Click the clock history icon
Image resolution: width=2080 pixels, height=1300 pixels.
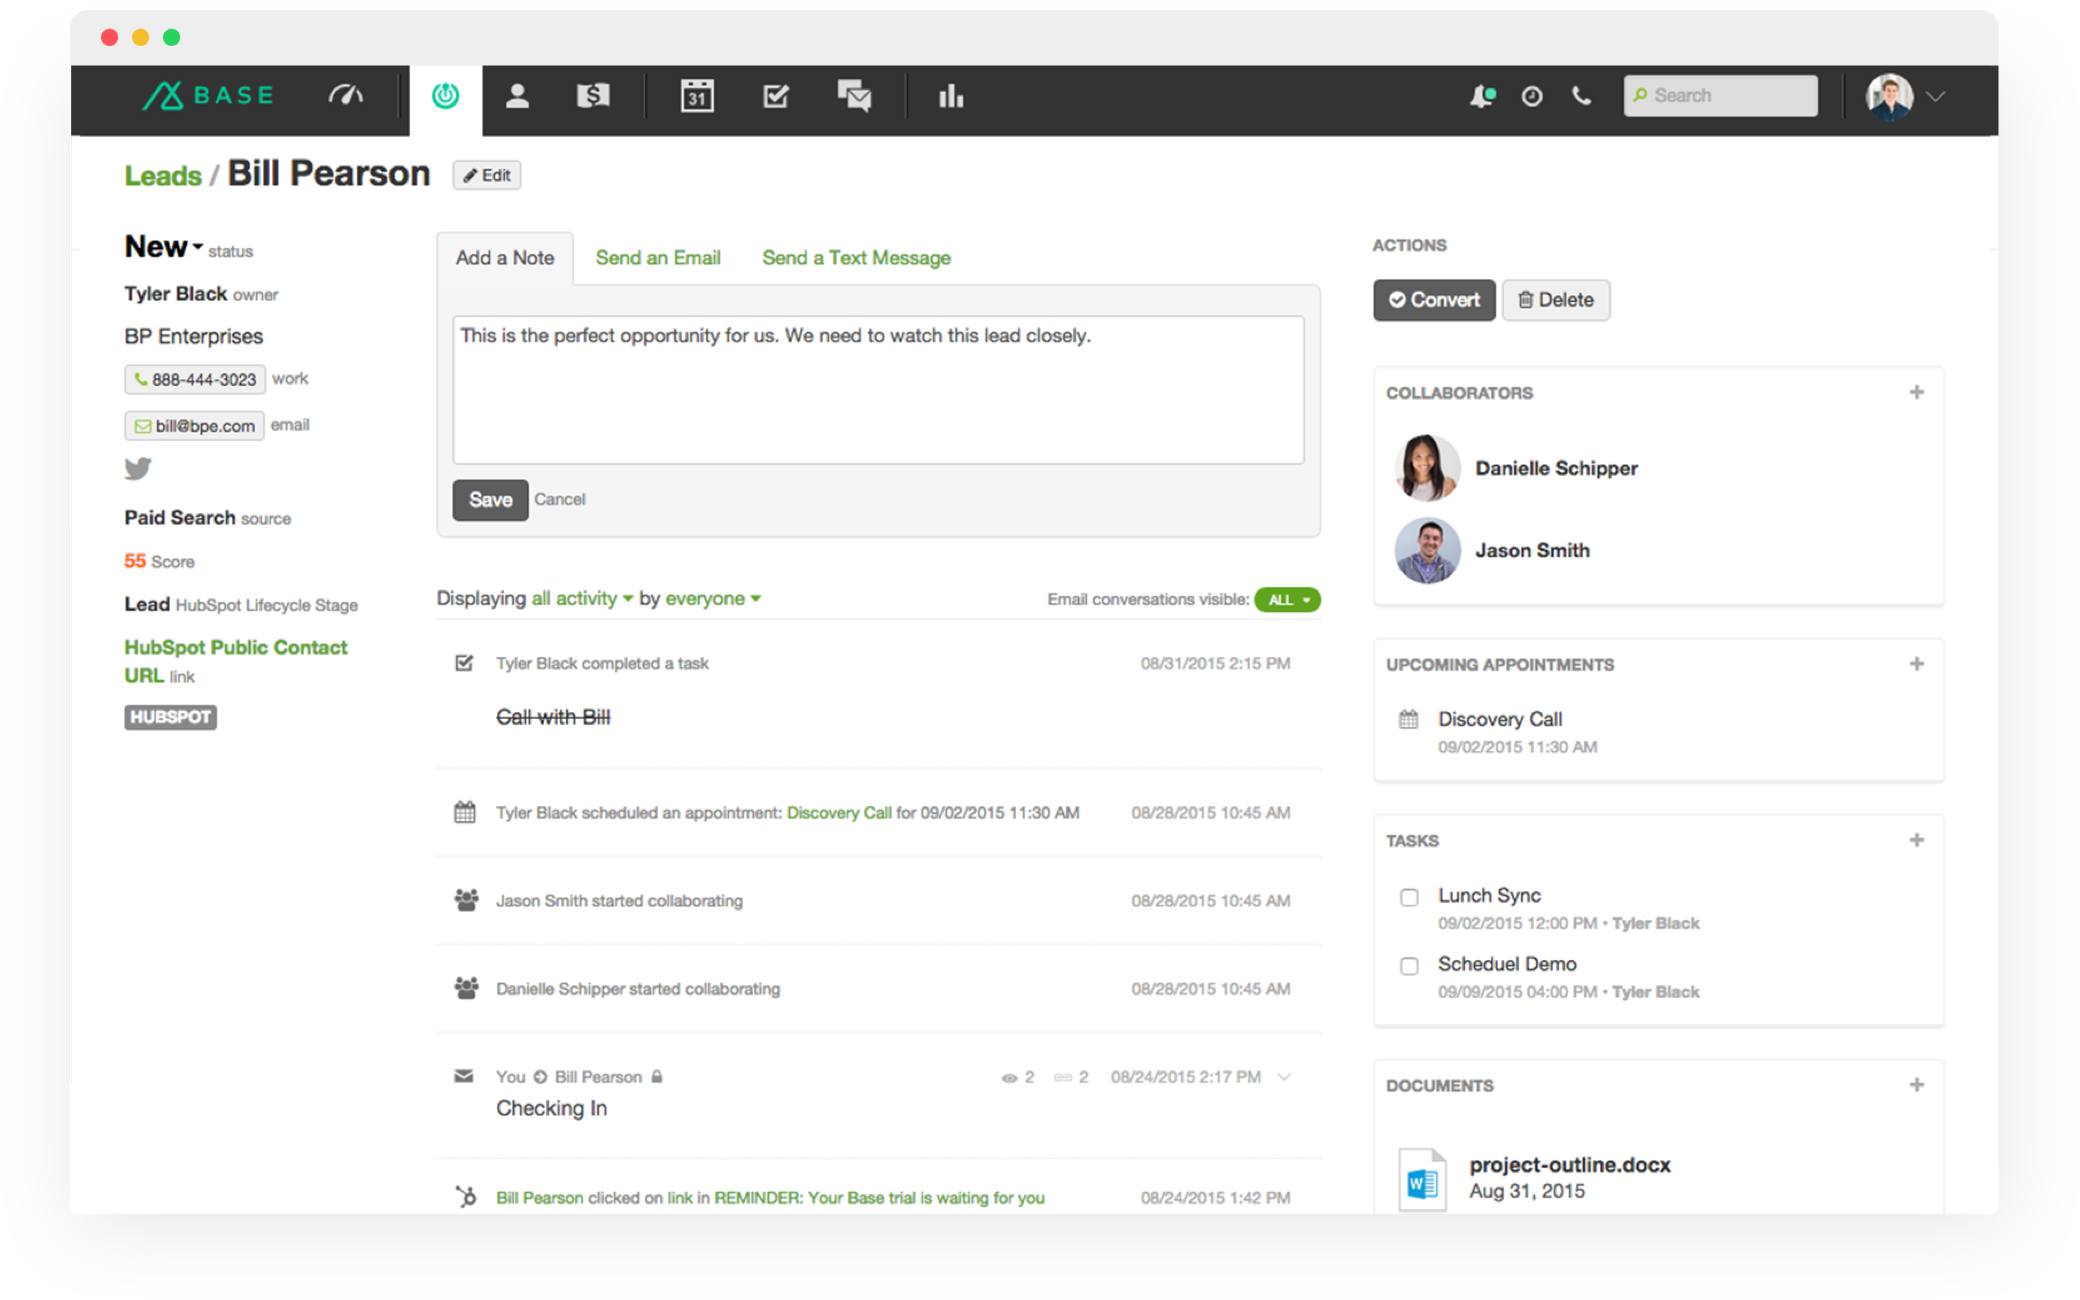pos(1531,96)
